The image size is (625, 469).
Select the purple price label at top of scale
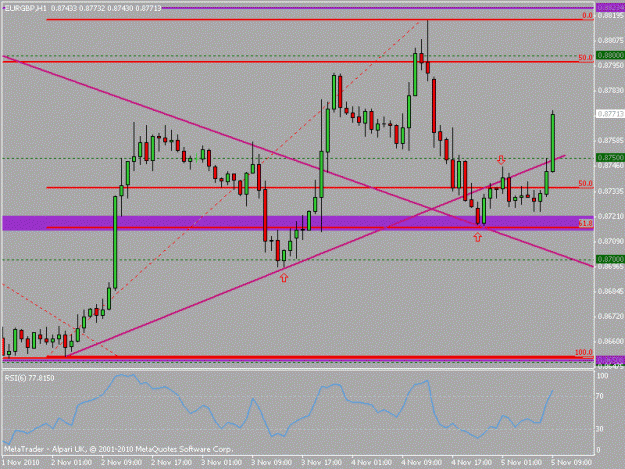[610, 7]
